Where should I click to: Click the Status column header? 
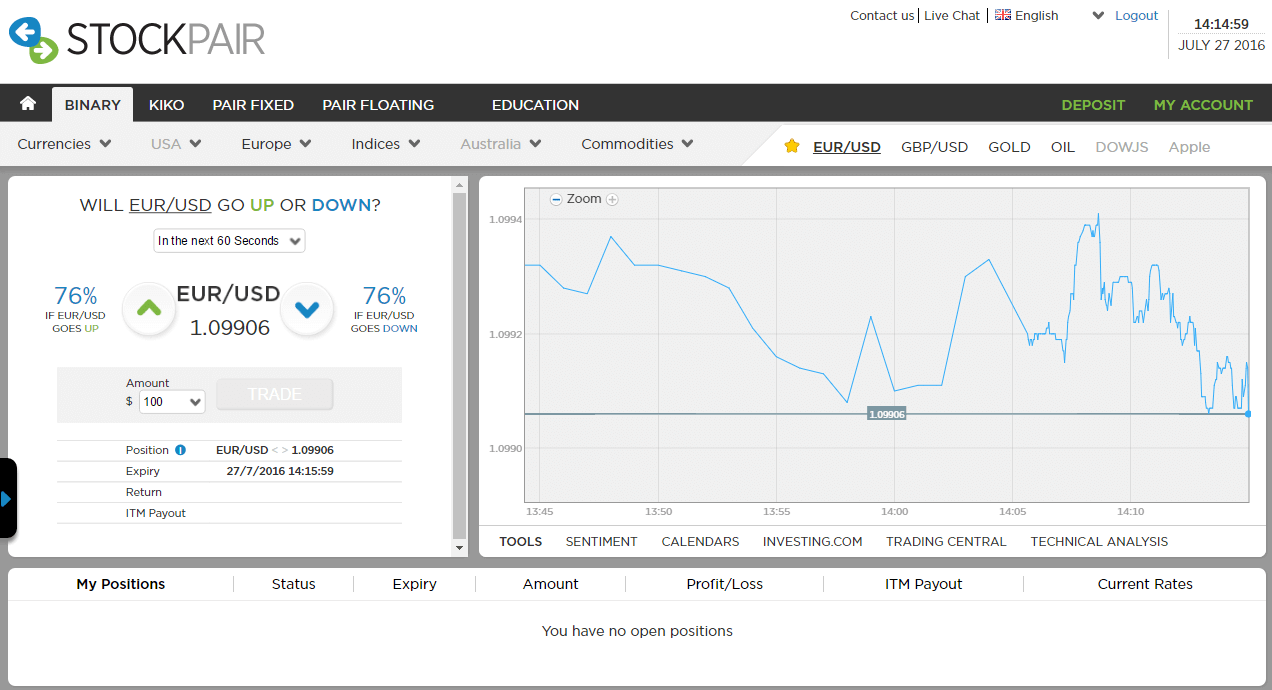[293, 584]
